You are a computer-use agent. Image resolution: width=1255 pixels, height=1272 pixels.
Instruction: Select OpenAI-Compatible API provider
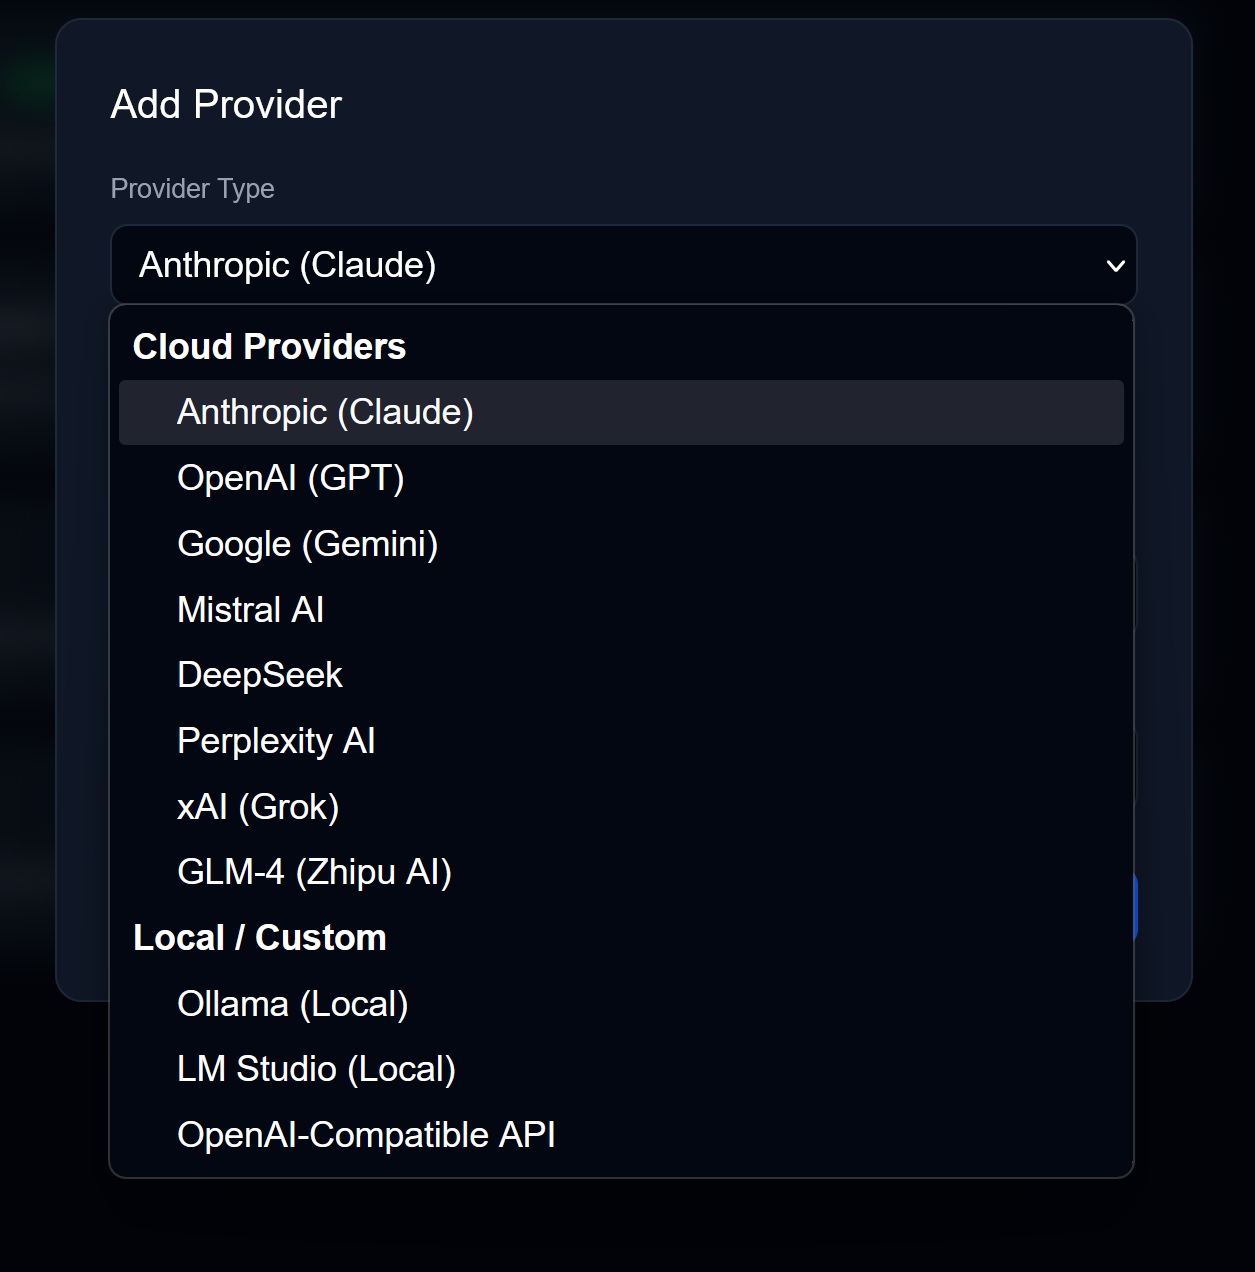pyautogui.click(x=366, y=1134)
